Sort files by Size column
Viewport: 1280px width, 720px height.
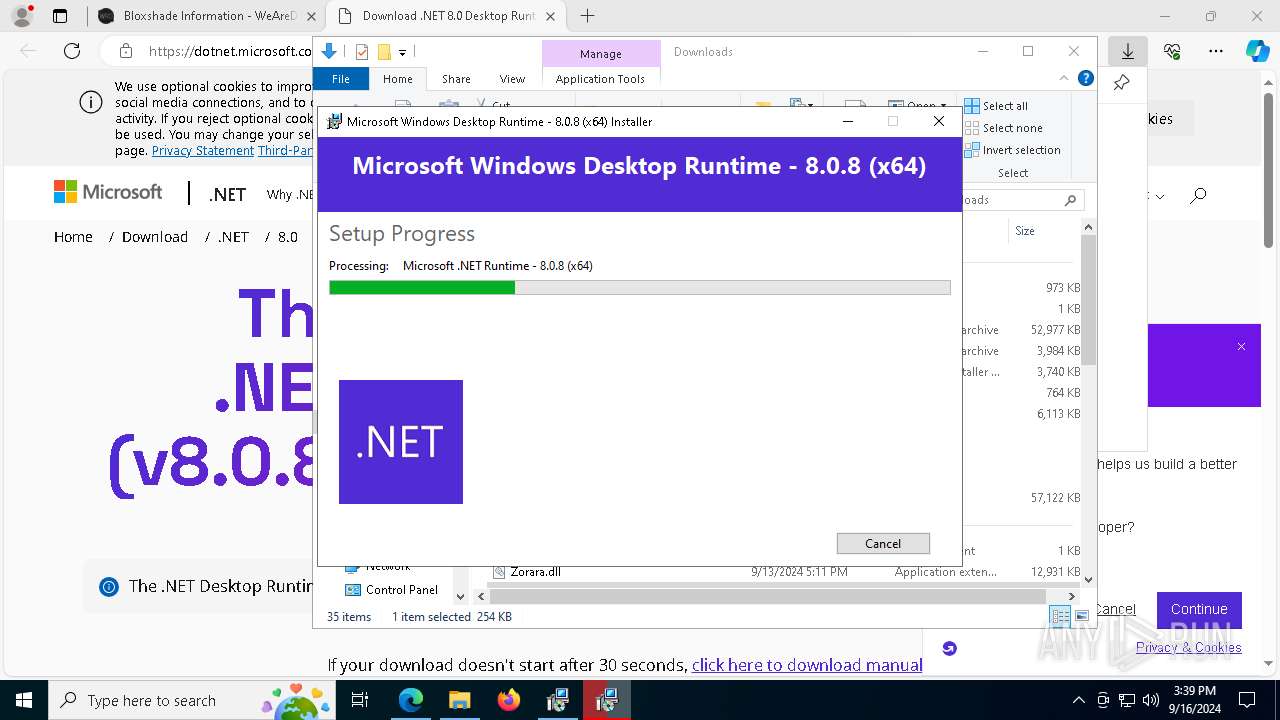point(1025,231)
